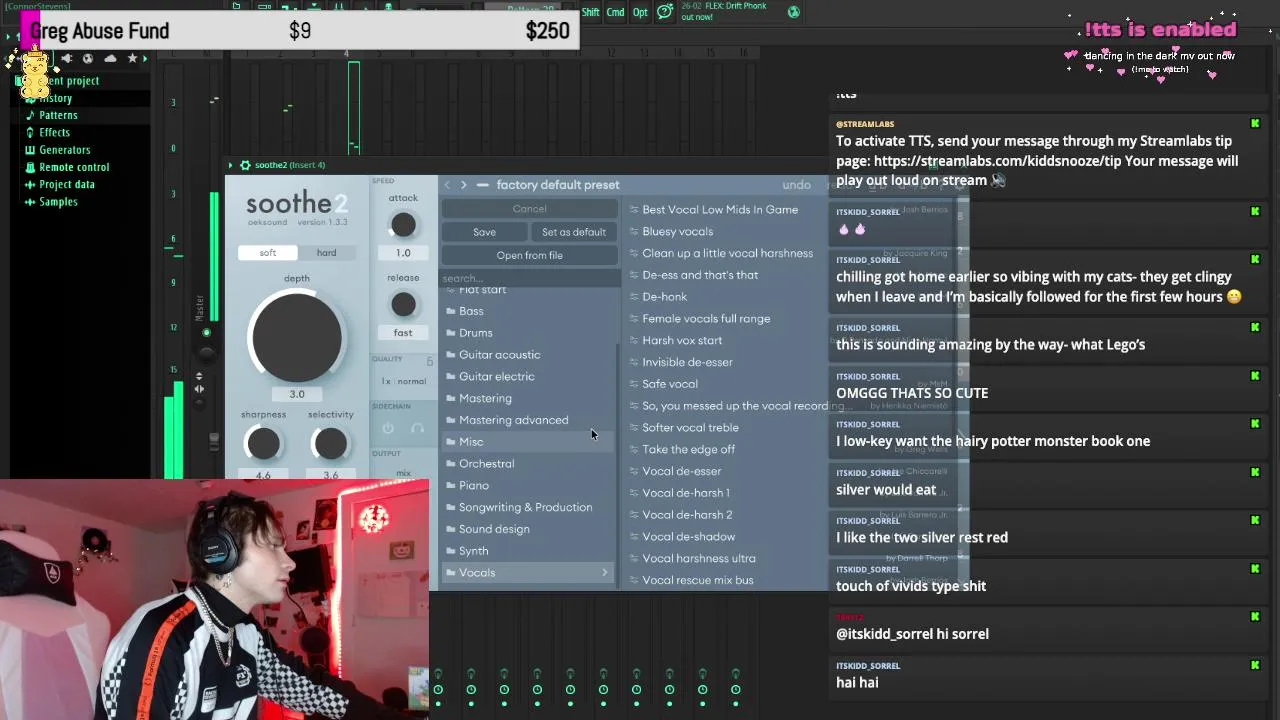Open the Mastering preset folder
Image resolution: width=1280 pixels, height=720 pixels.
(x=527, y=398)
